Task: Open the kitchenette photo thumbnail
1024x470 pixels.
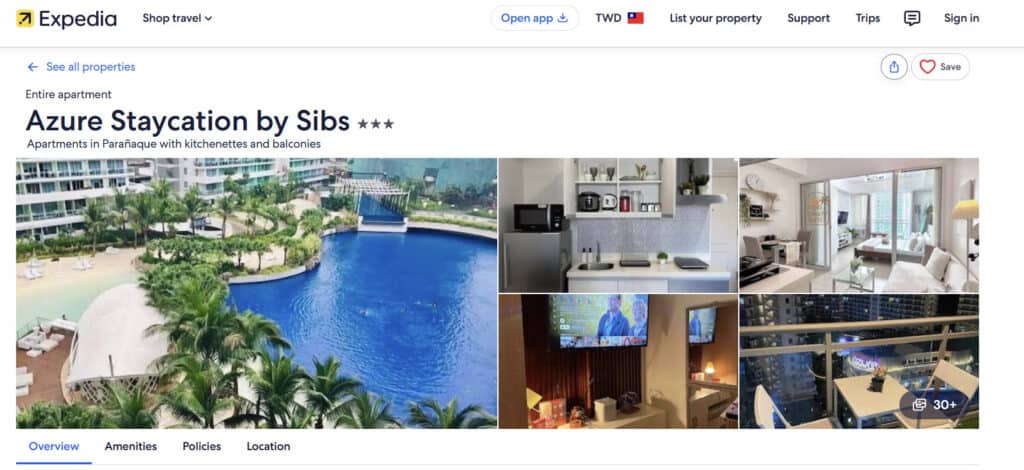Action: [x=618, y=225]
